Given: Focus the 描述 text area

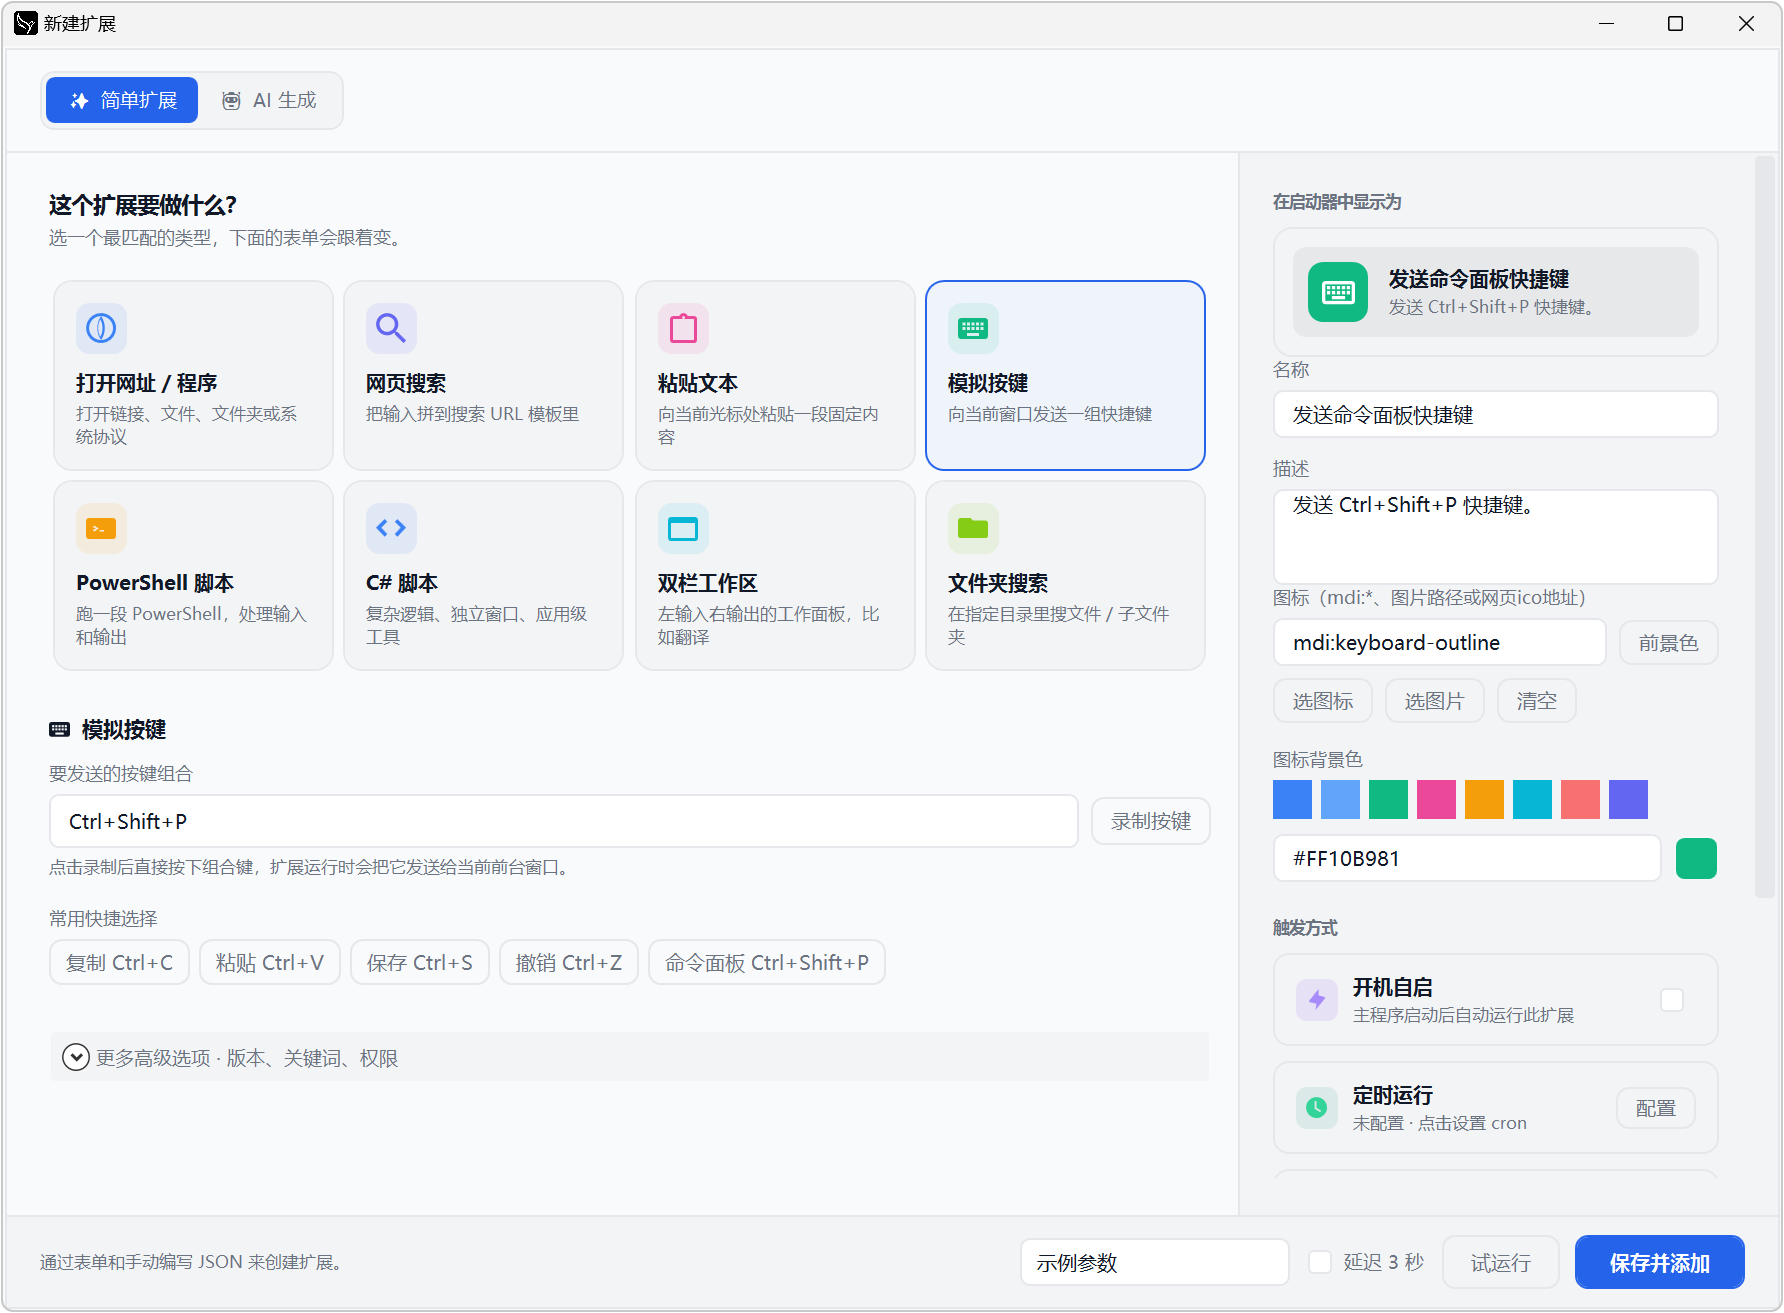Looking at the screenshot, I should (1496, 537).
